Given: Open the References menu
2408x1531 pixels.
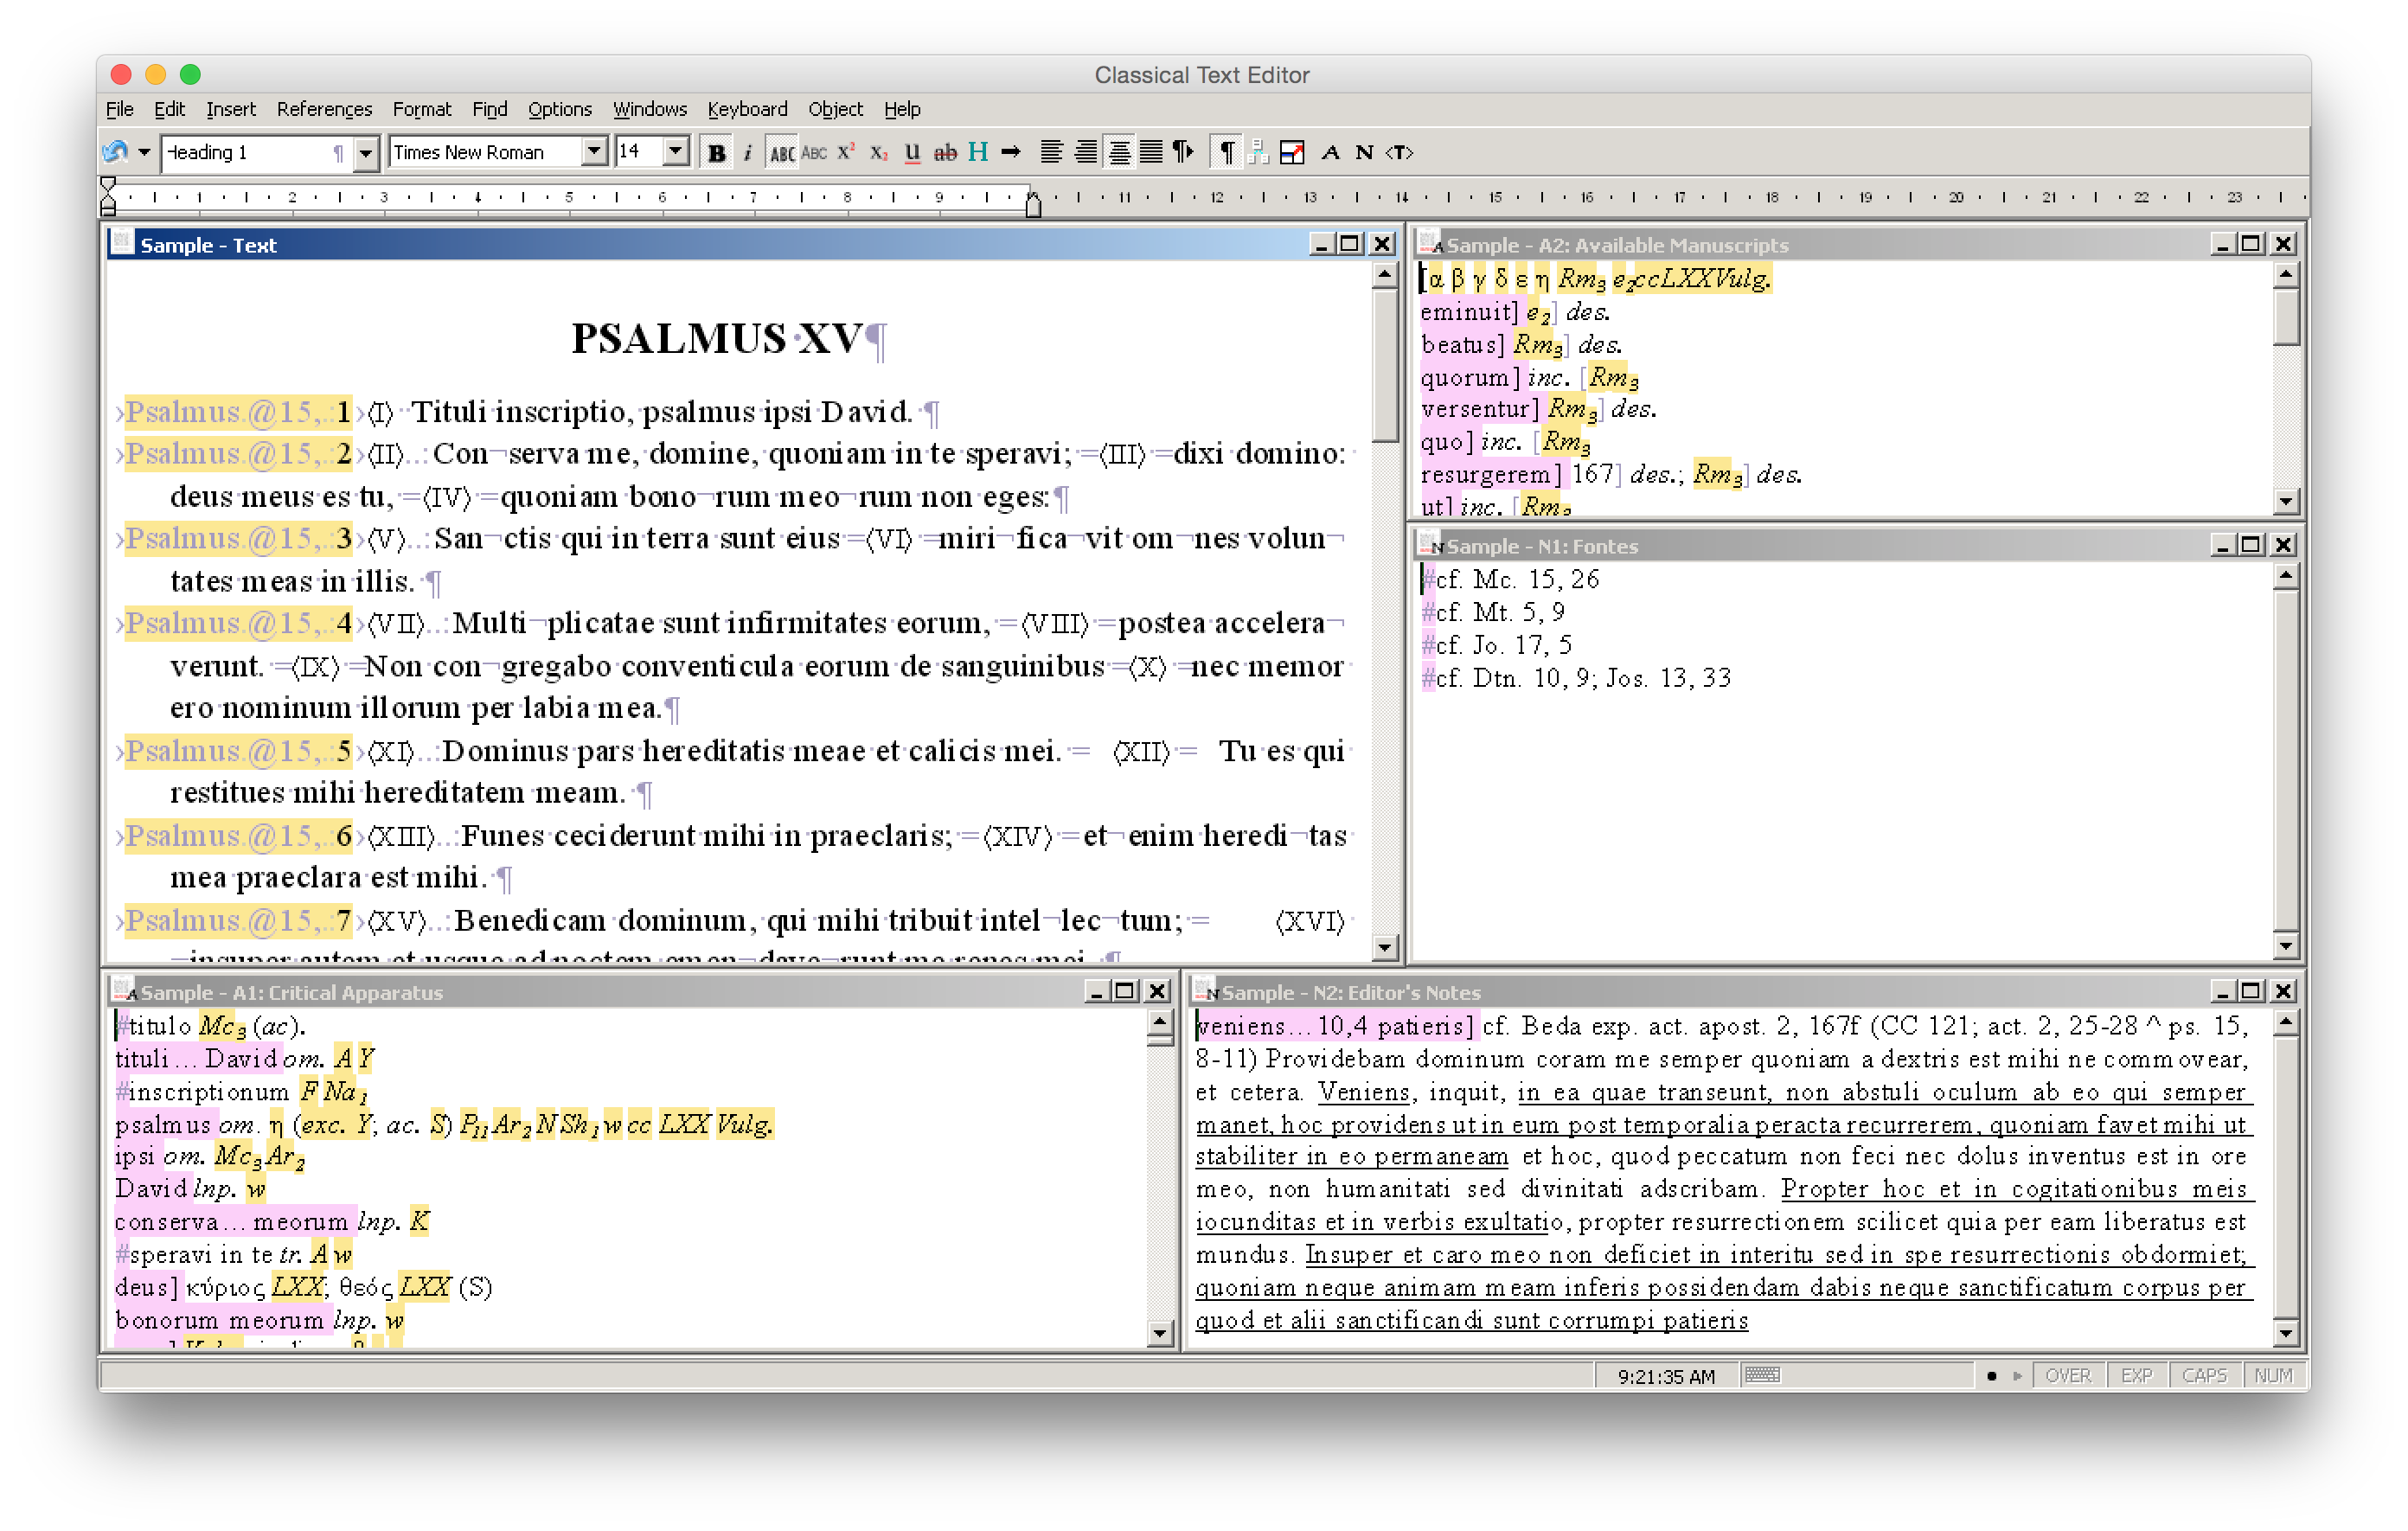Looking at the screenshot, I should 321,107.
